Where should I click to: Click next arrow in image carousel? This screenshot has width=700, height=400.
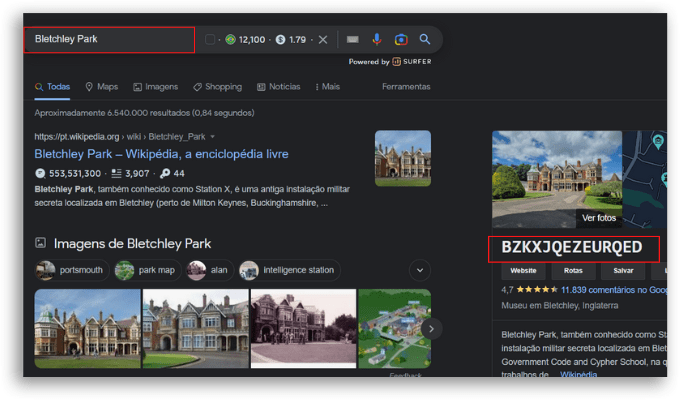(x=431, y=329)
